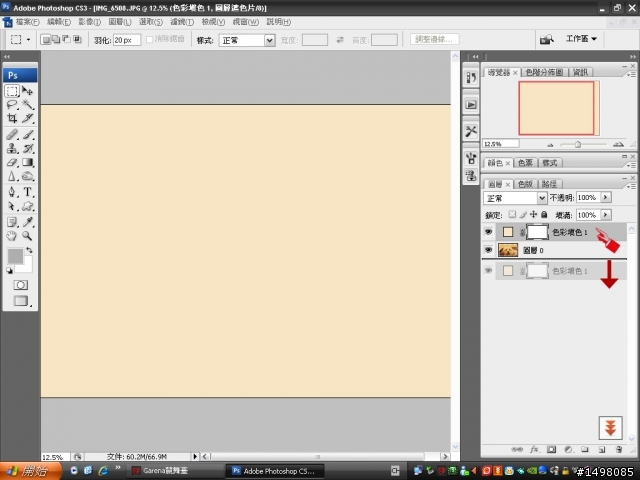Select the Hand tool
The width and height of the screenshot is (640, 480).
click(12, 236)
